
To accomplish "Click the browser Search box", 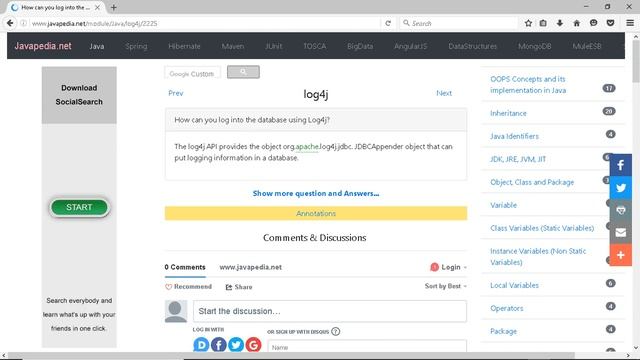I will pos(459,23).
